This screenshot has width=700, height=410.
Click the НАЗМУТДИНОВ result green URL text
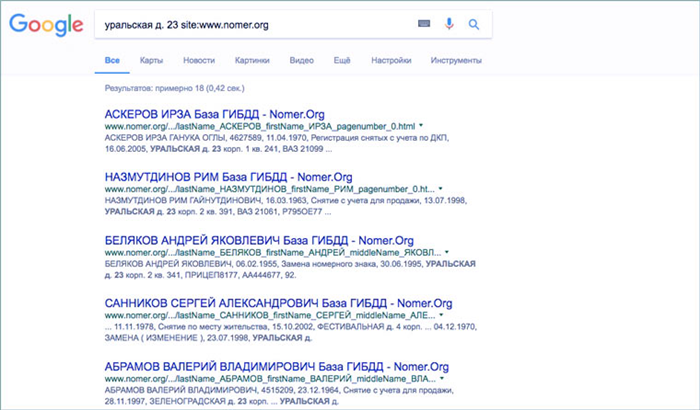coord(270,189)
